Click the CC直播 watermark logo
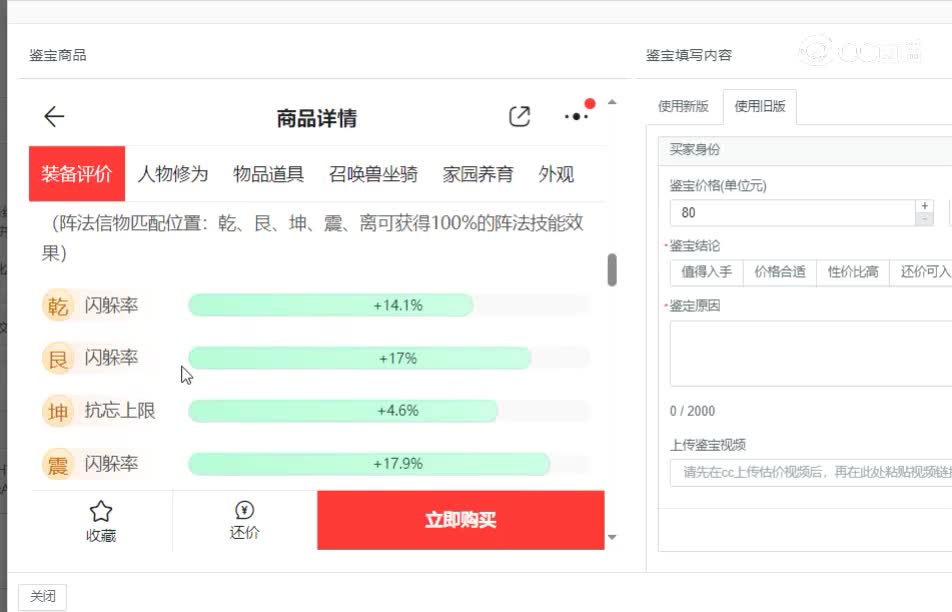952x612 pixels. pos(855,50)
